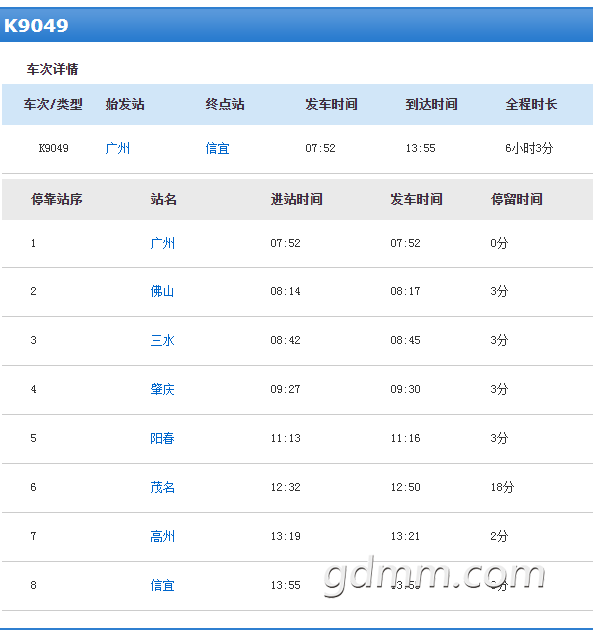
Task: Click the 站名 column header
Action: pos(163,199)
